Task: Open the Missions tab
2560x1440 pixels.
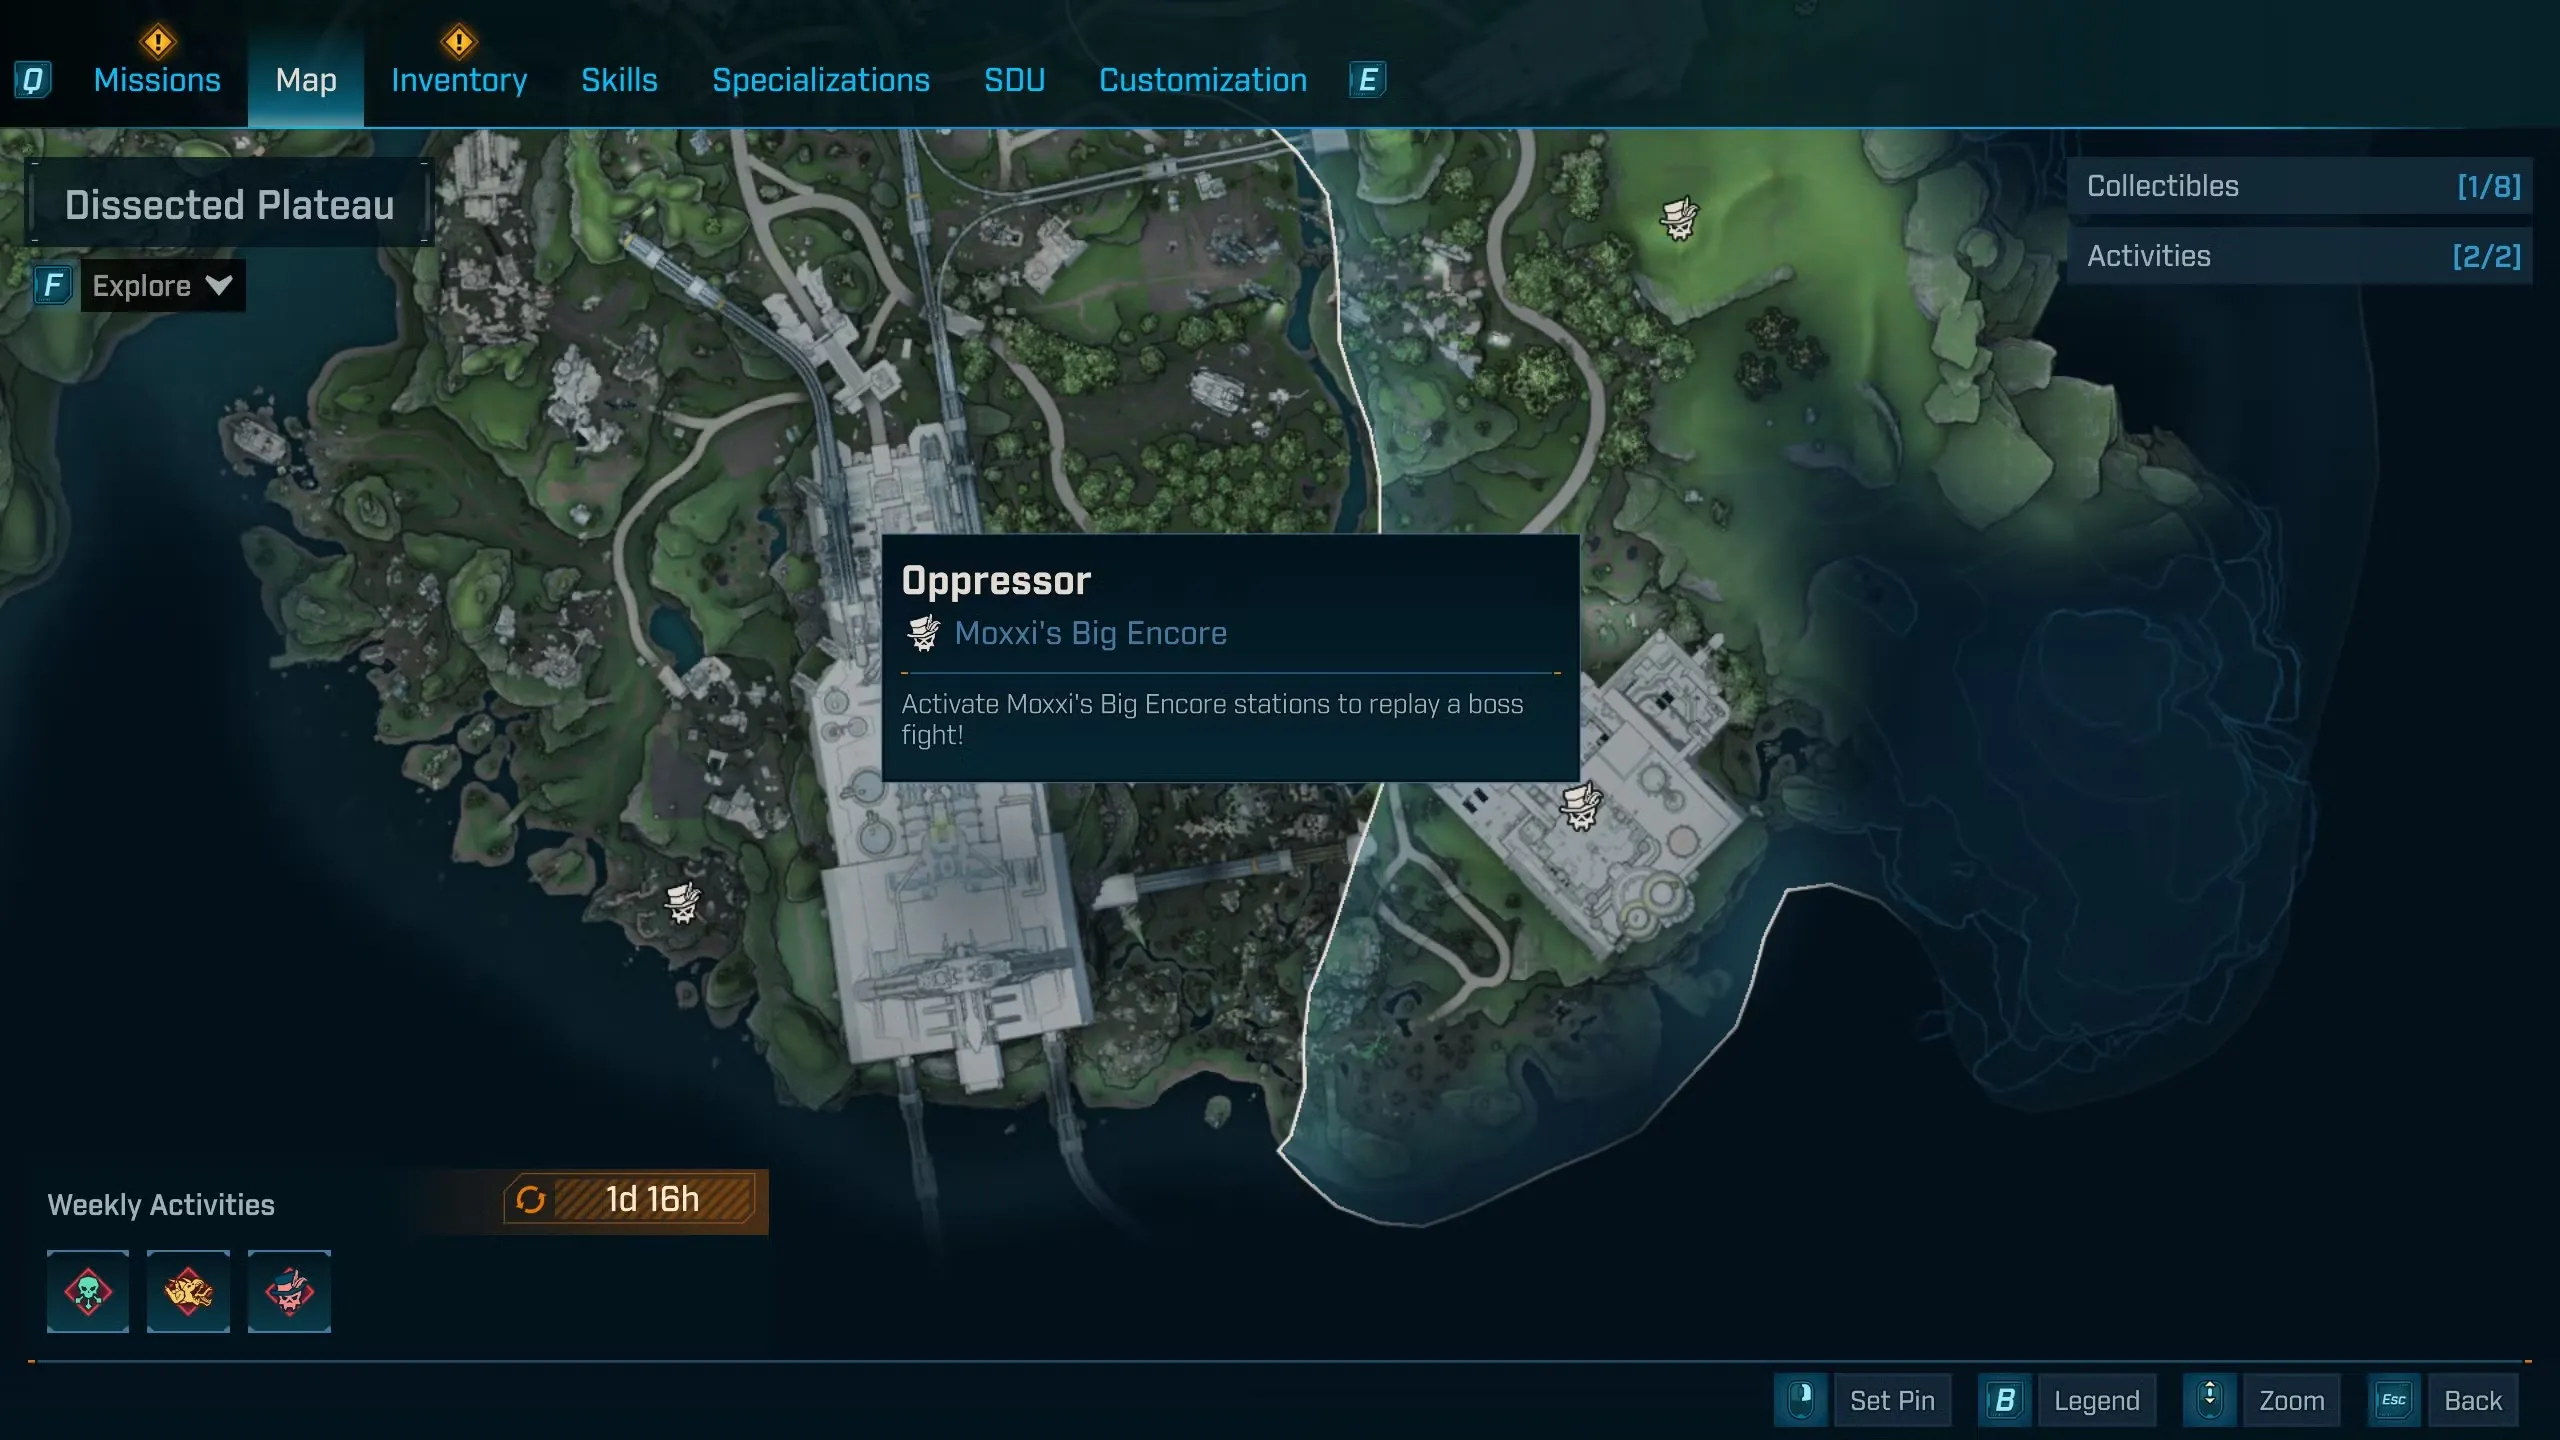Action: (157, 80)
